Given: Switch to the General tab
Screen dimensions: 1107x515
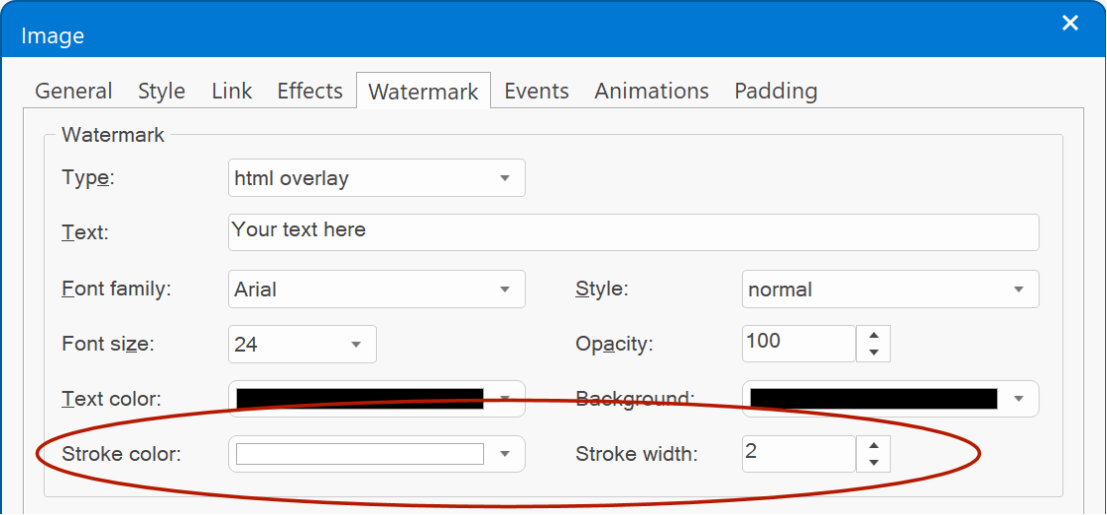Looking at the screenshot, I should point(73,91).
